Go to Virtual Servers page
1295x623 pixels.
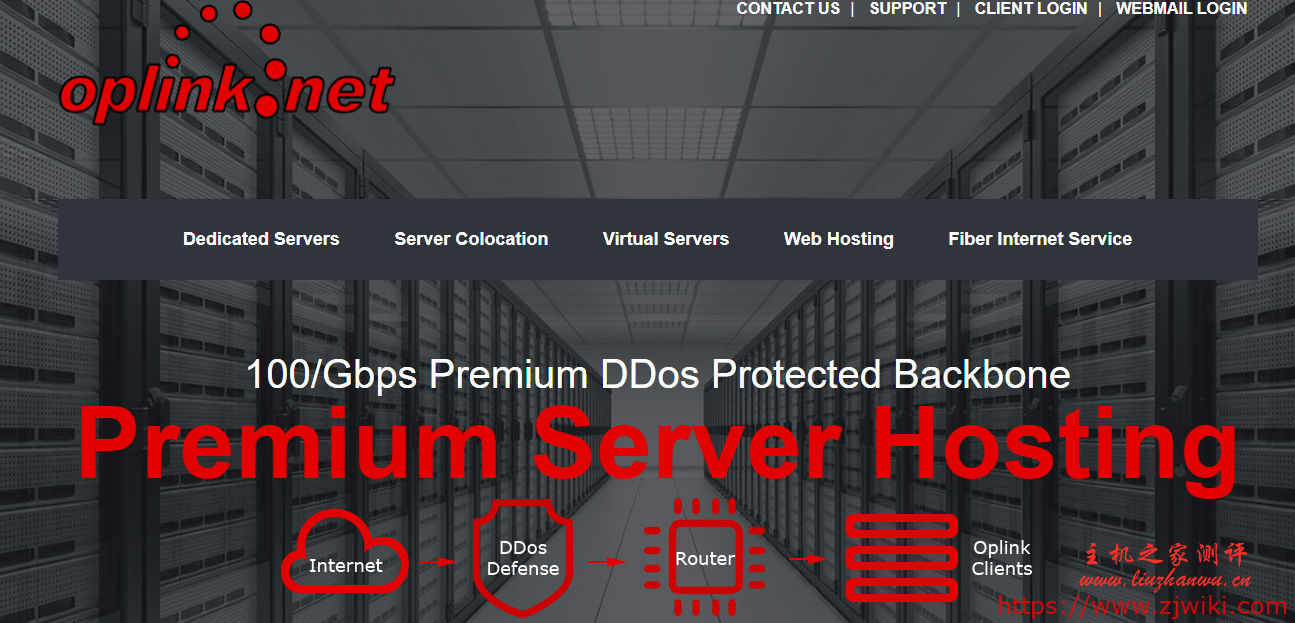665,239
